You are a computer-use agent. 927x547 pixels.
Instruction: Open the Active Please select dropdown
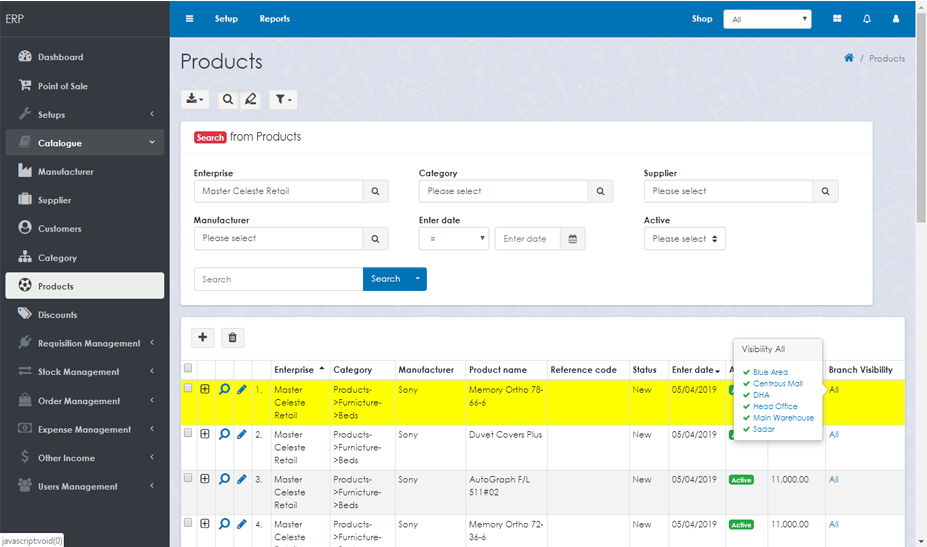[x=684, y=239]
